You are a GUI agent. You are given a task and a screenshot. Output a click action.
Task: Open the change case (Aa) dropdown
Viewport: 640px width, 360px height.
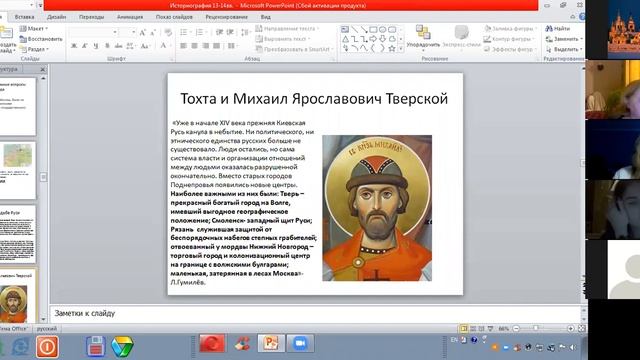[x=145, y=46]
